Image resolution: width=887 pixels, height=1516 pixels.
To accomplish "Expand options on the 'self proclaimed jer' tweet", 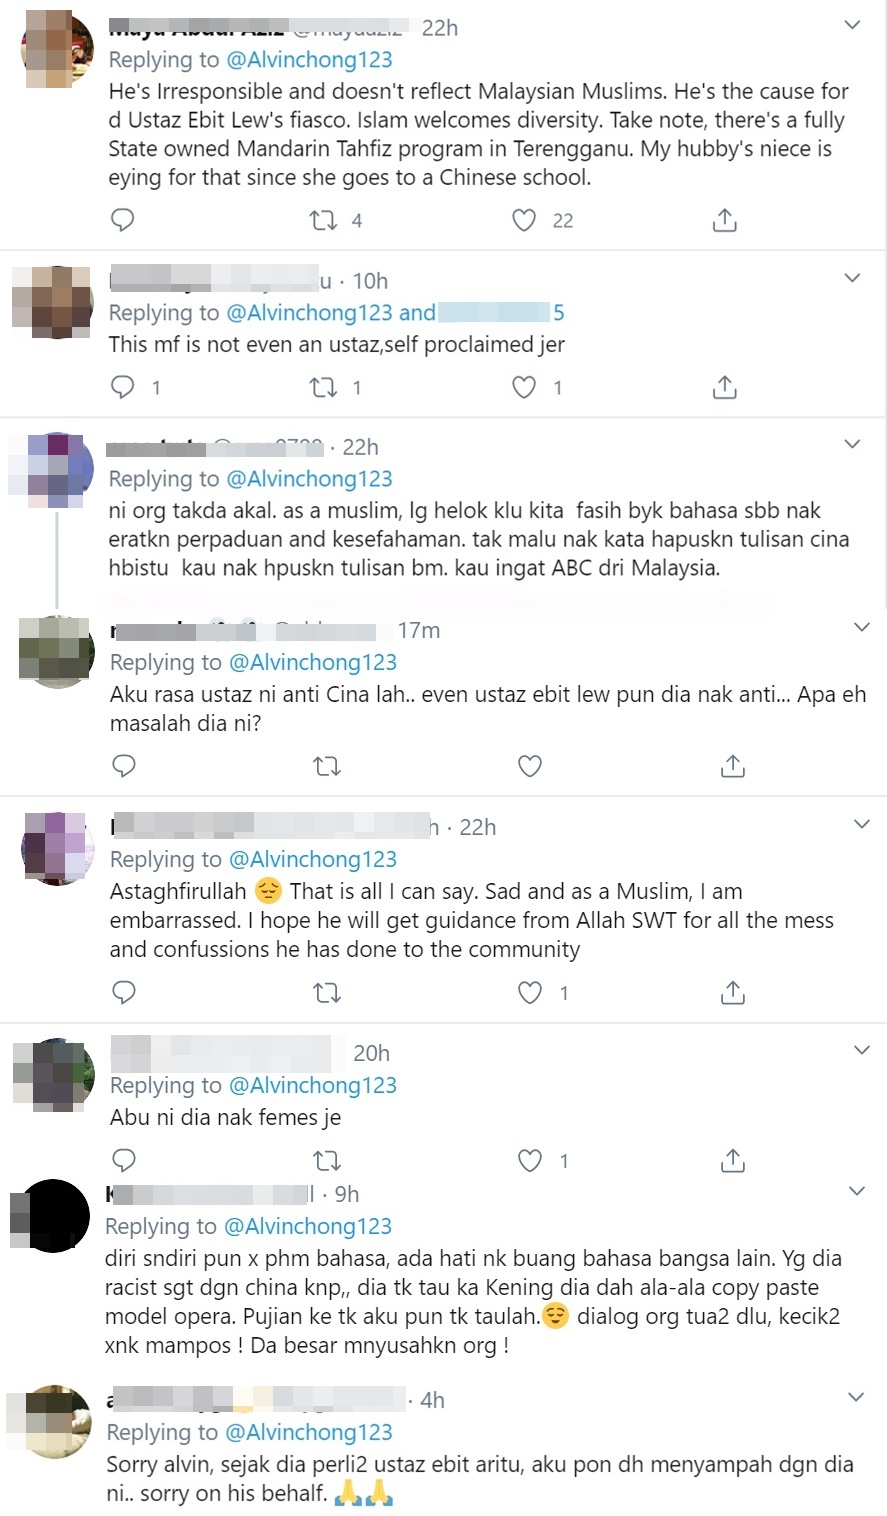I will click(853, 278).
